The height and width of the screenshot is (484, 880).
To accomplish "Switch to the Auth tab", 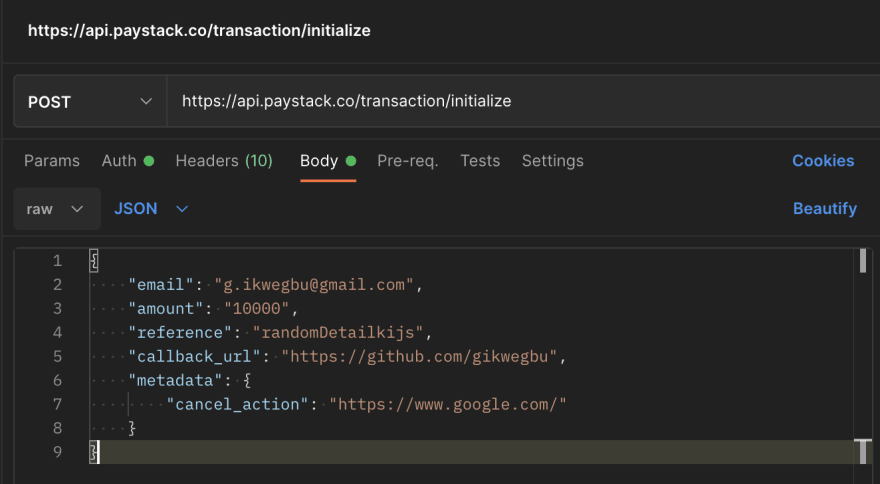I will 127,161.
